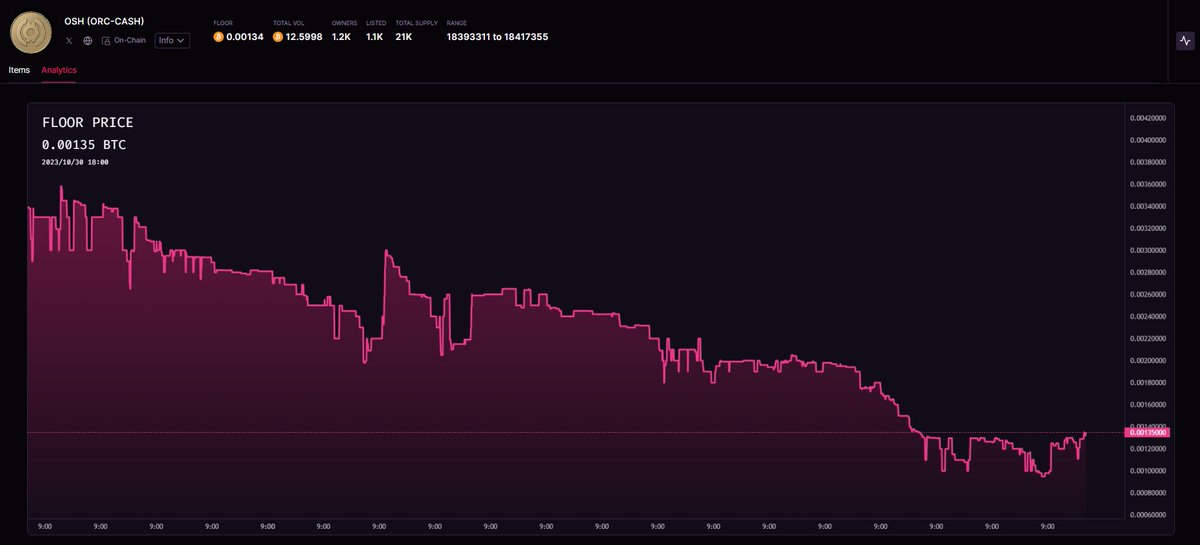Click the Bitcoin icon beside floor price
Image resolution: width=1200 pixels, height=545 pixels.
pyautogui.click(x=218, y=37)
